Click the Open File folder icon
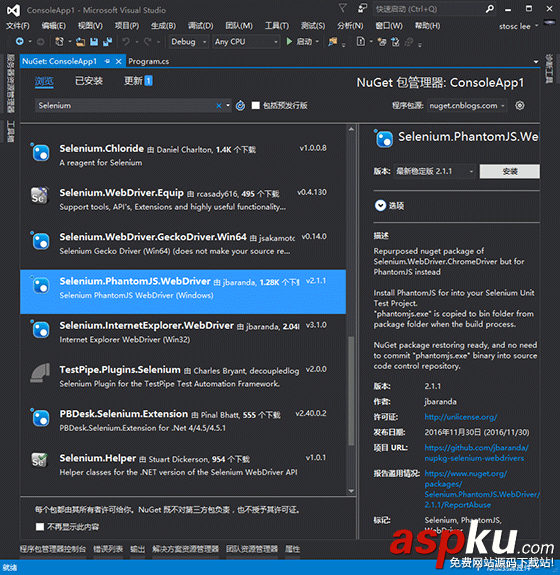560x575 pixels. point(80,42)
